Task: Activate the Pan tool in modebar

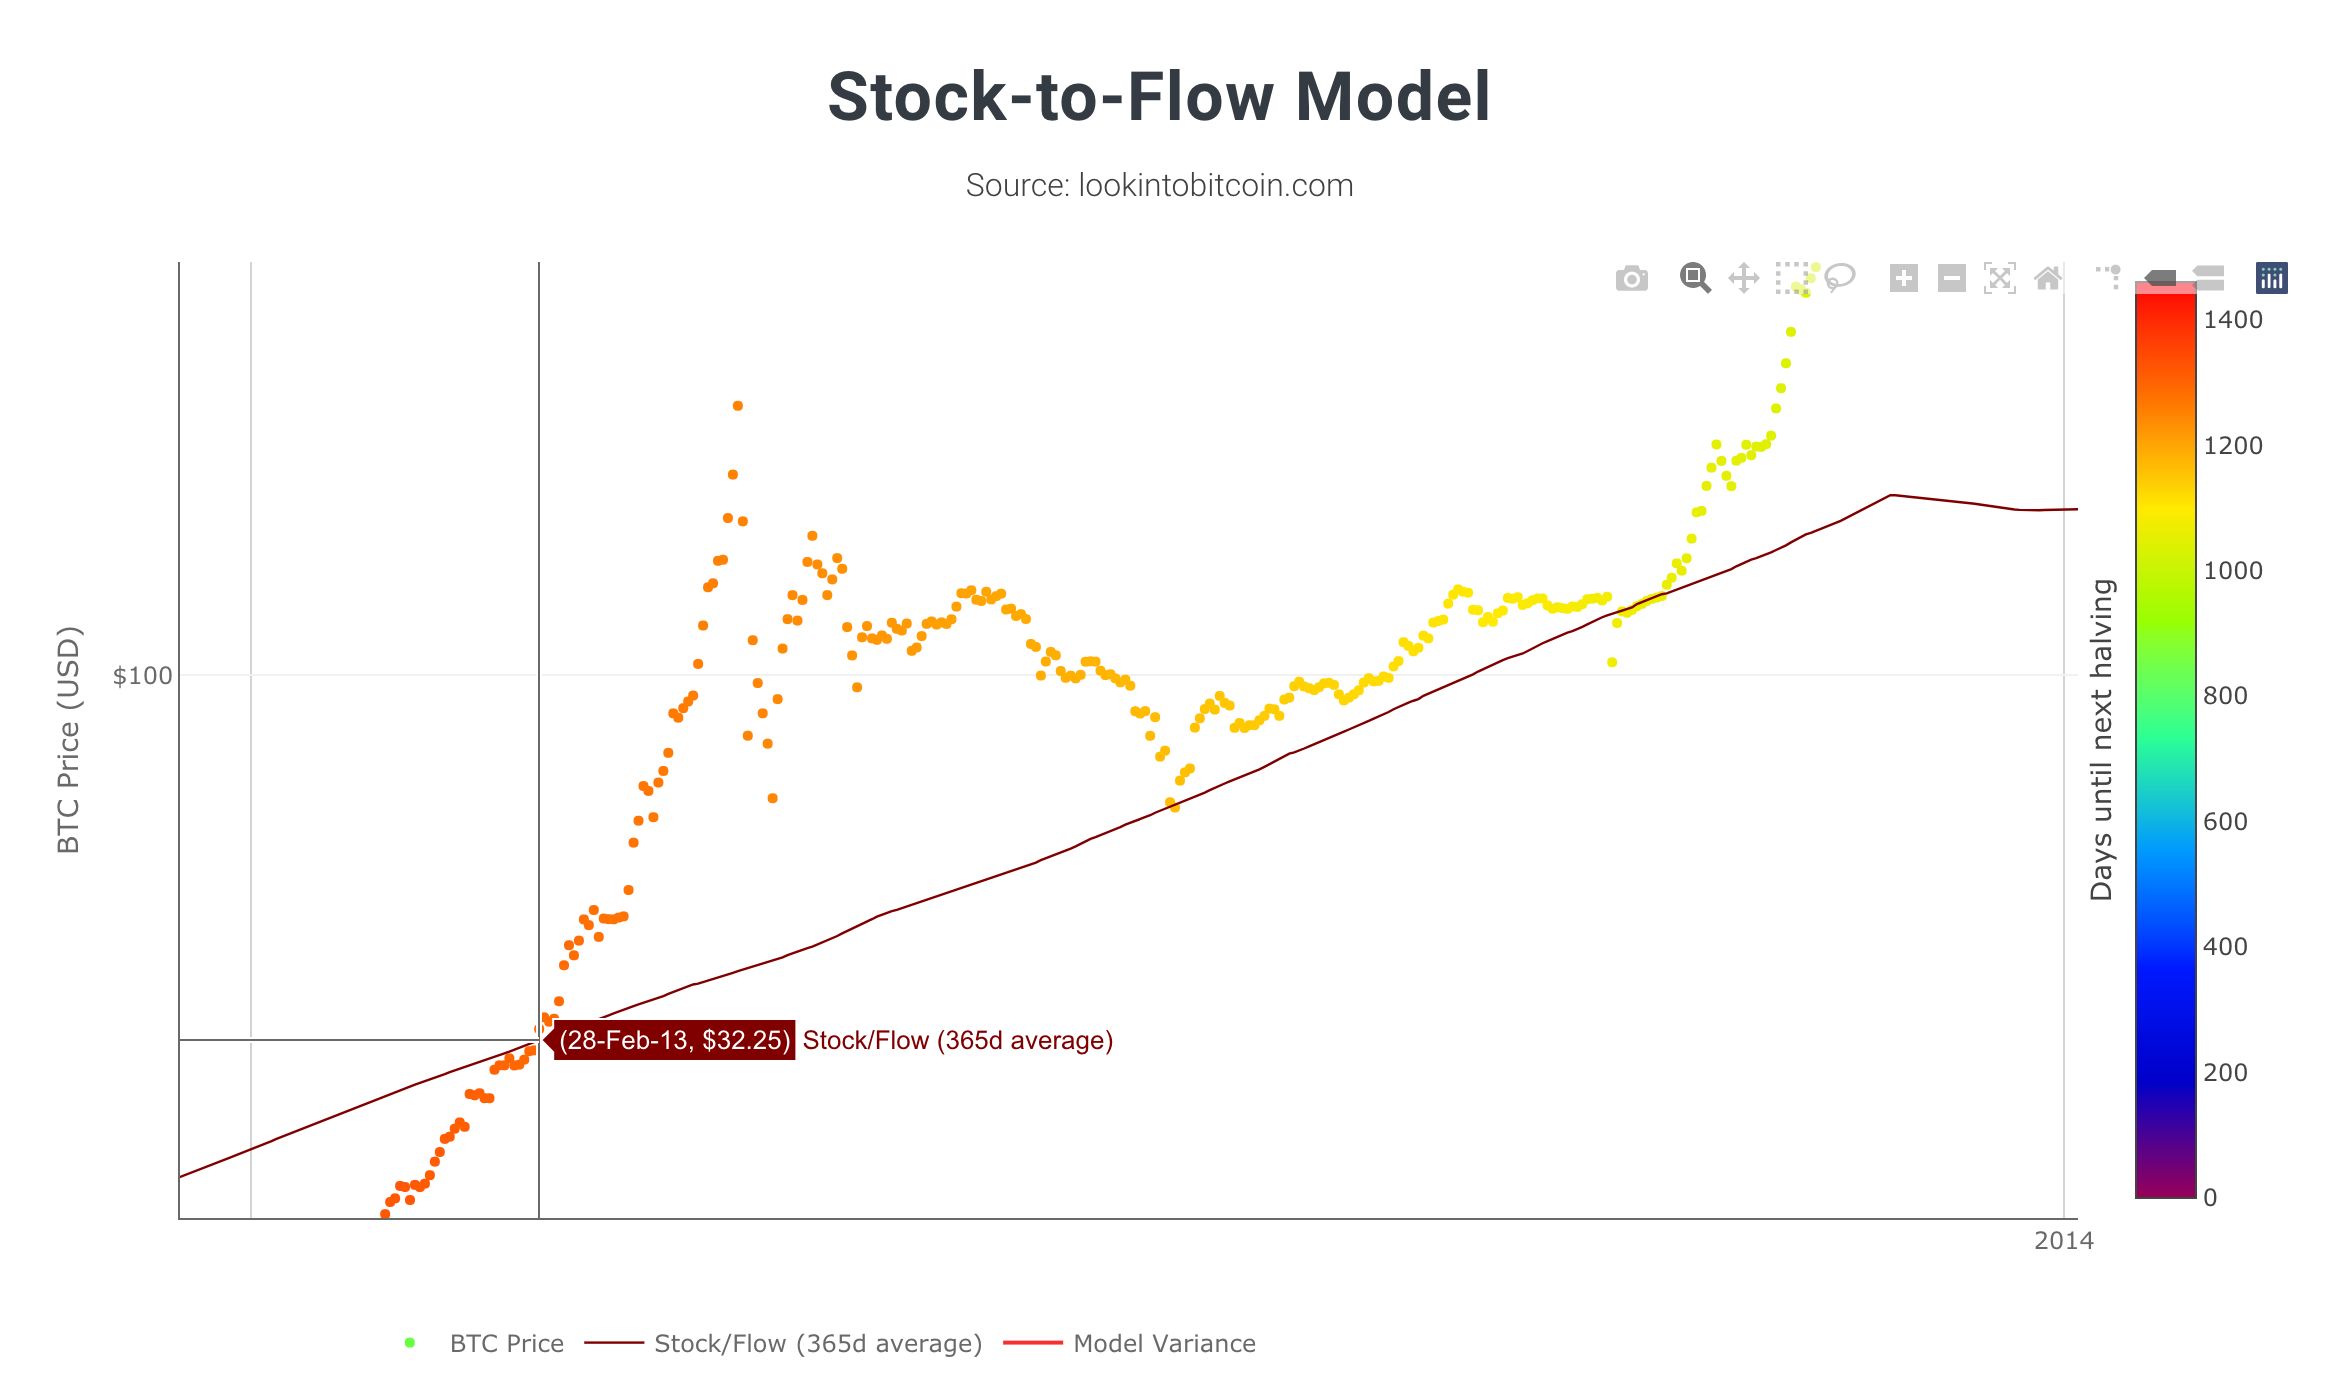Action: click(x=1743, y=278)
